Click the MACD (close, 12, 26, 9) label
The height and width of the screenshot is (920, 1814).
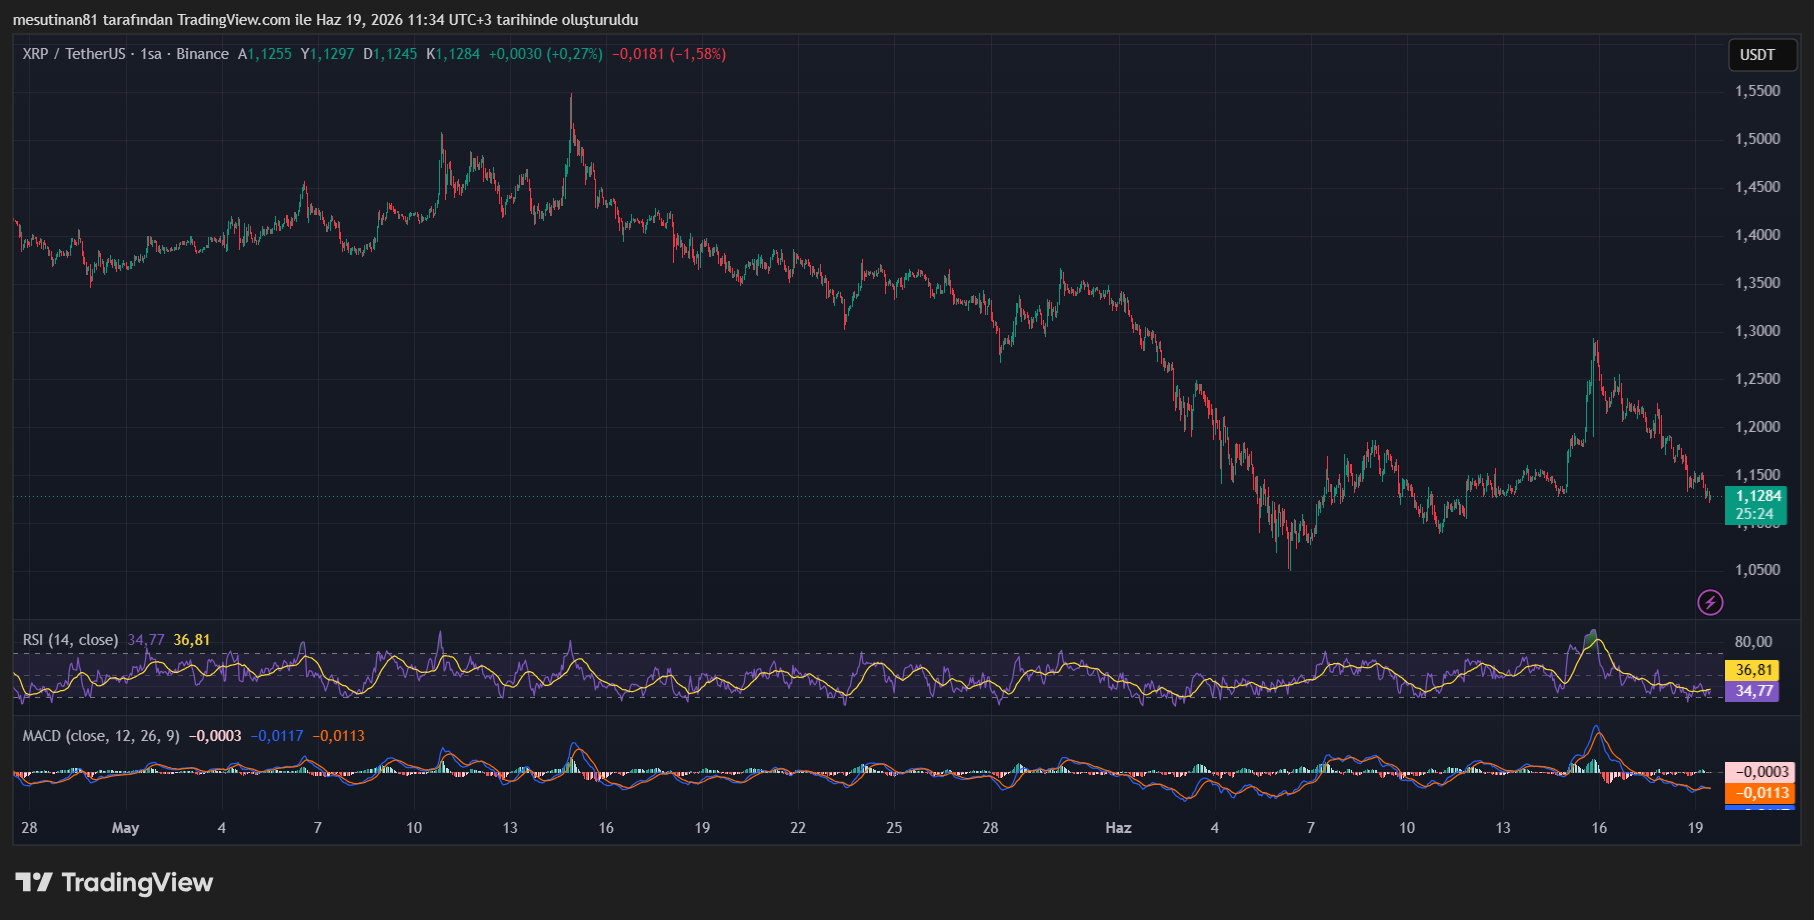(101, 736)
